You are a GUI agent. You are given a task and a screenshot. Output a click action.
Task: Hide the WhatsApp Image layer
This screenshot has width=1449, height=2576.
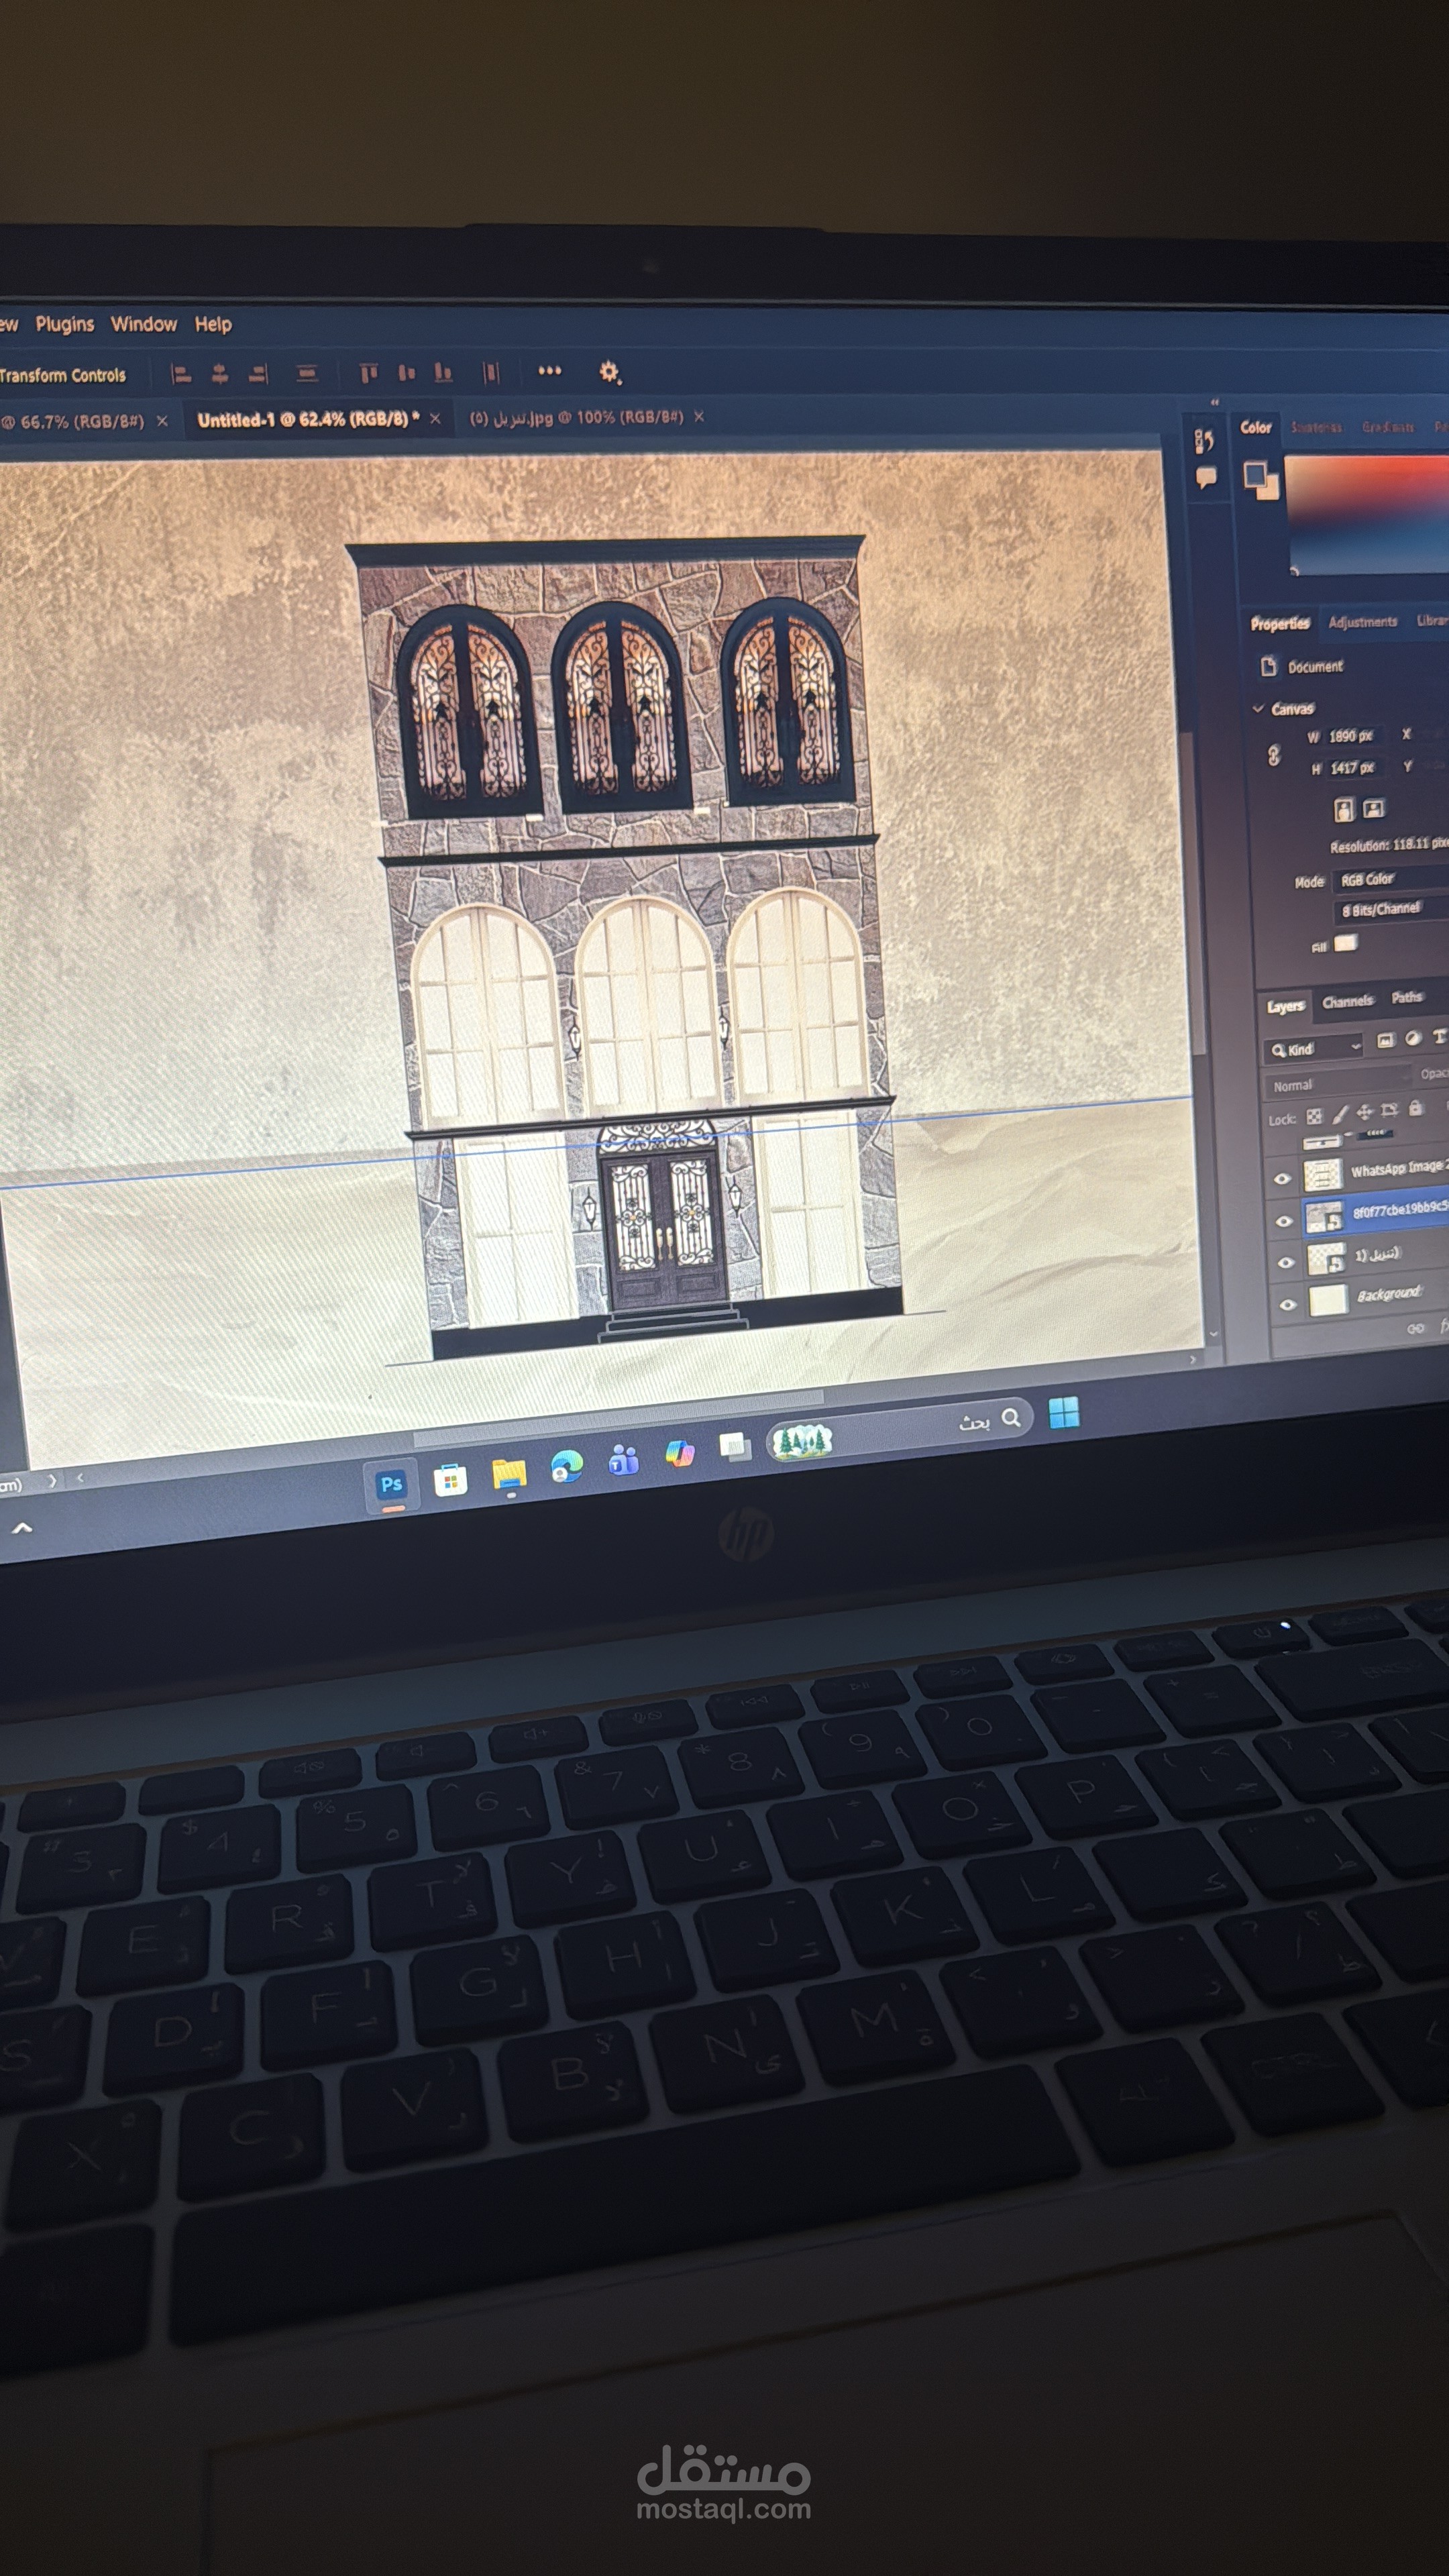[x=1282, y=1179]
